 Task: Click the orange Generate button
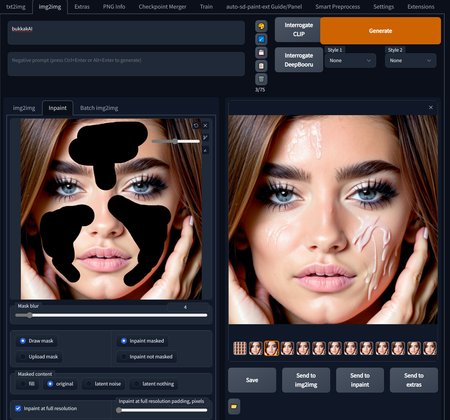[x=380, y=31]
